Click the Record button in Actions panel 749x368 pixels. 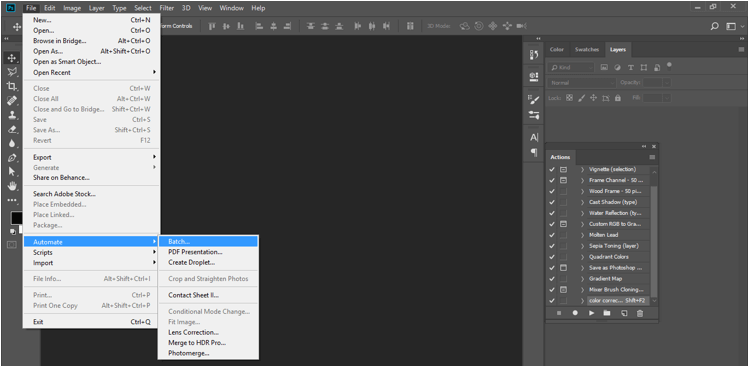575,313
